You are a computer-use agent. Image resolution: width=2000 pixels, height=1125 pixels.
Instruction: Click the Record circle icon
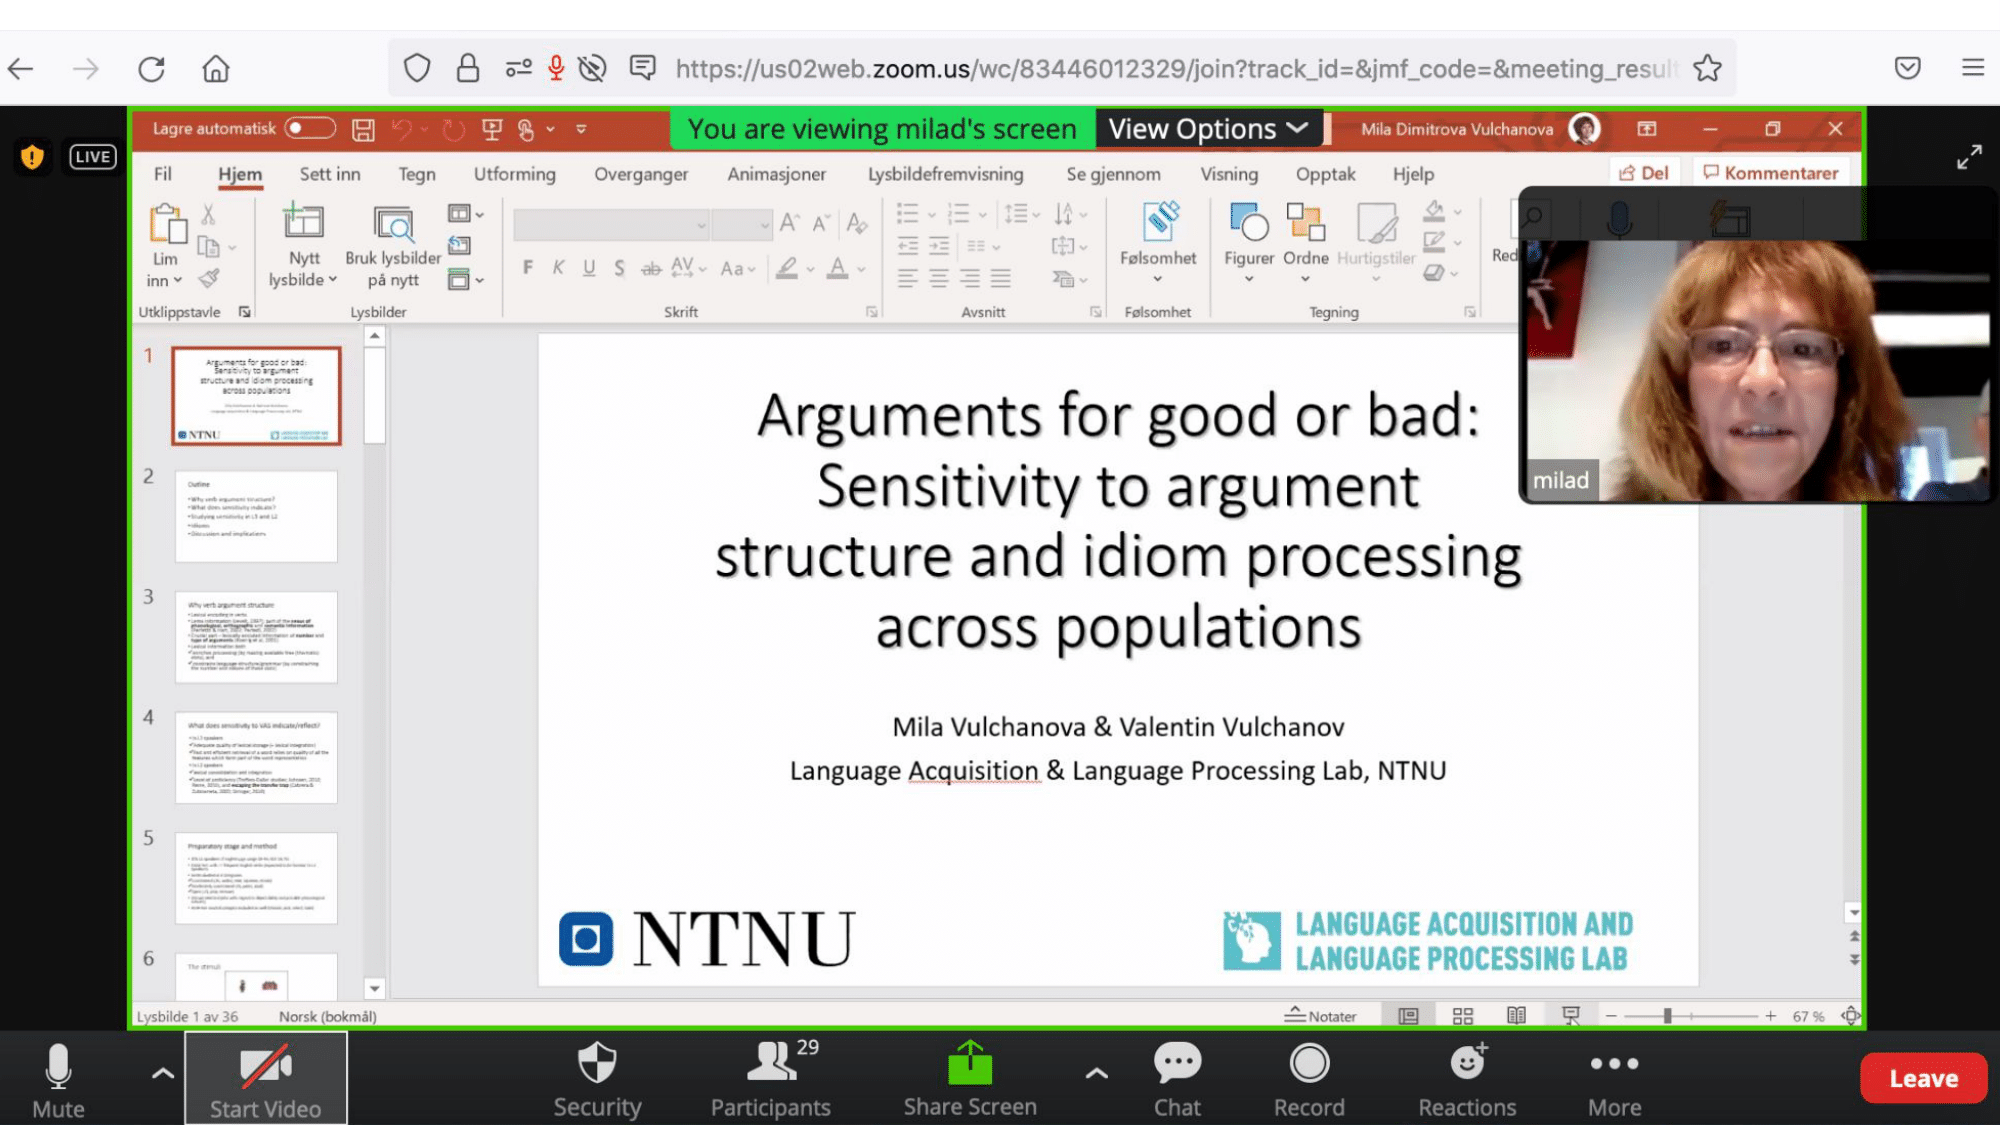(x=1308, y=1063)
